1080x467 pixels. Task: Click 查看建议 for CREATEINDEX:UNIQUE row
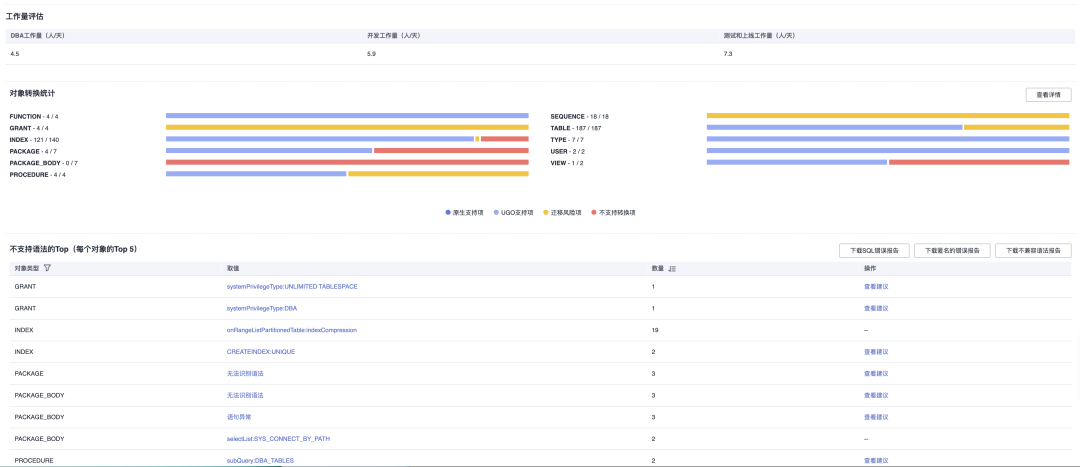[876, 351]
